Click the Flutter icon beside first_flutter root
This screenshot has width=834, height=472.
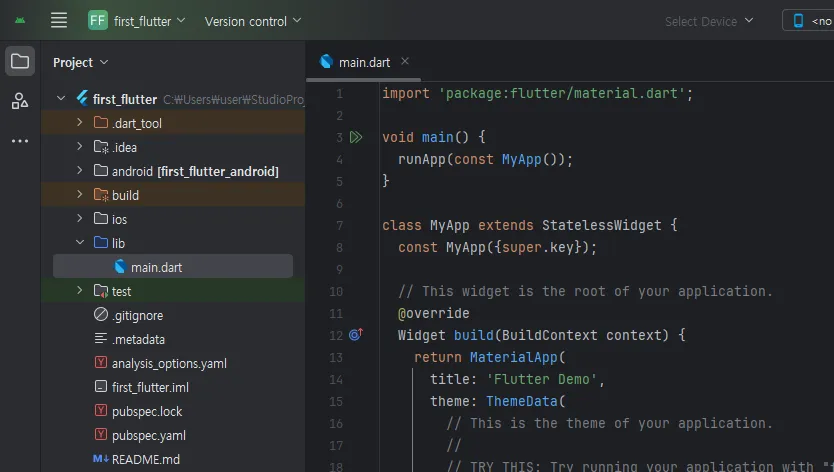click(82, 98)
